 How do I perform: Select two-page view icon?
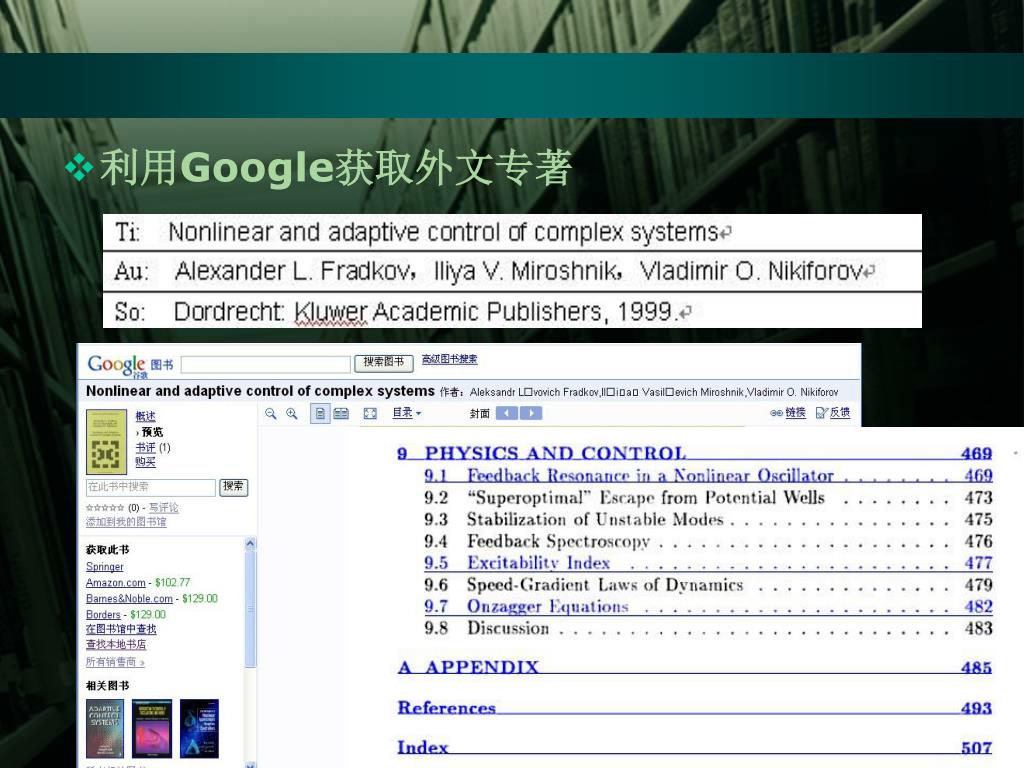point(341,413)
